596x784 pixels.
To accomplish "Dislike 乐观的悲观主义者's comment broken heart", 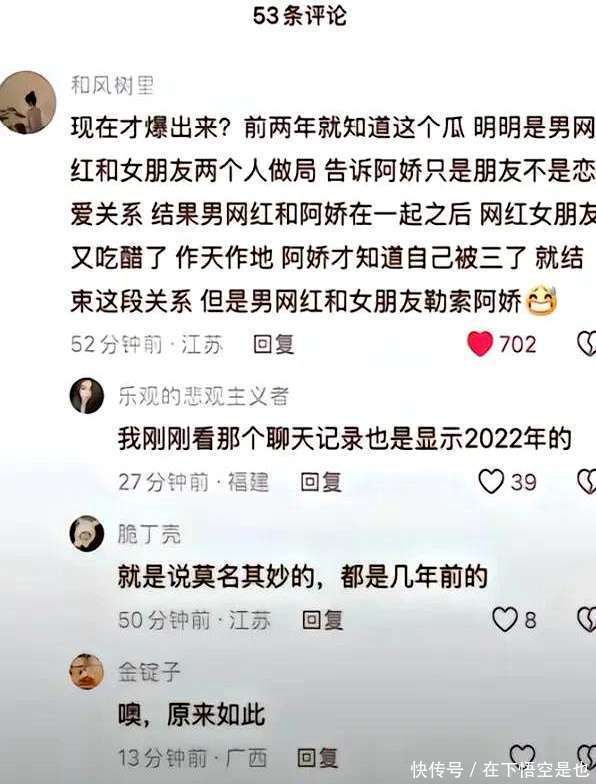I will tap(587, 482).
